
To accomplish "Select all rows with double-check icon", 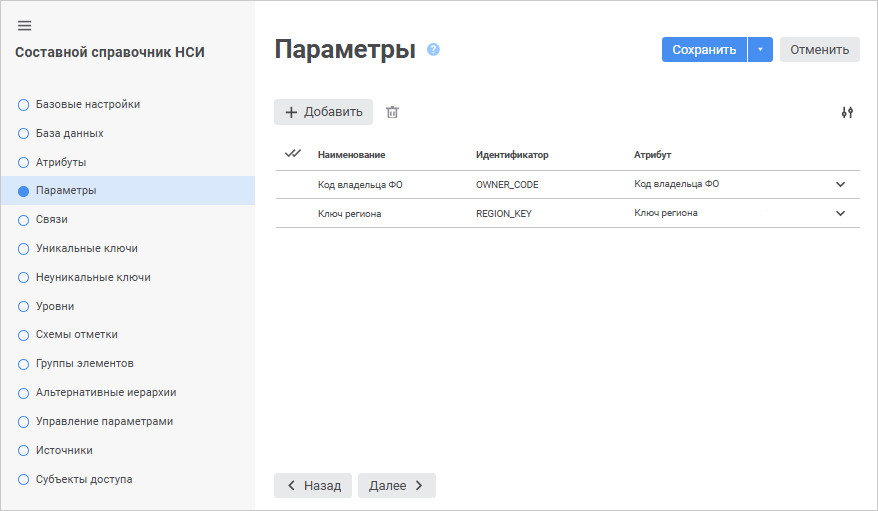I will (293, 153).
